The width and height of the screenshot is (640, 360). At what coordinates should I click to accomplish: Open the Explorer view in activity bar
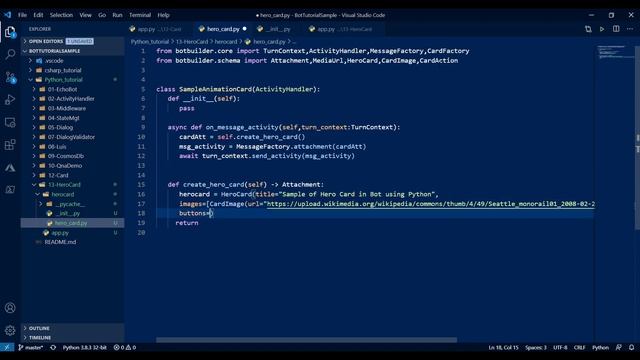tap(10, 32)
